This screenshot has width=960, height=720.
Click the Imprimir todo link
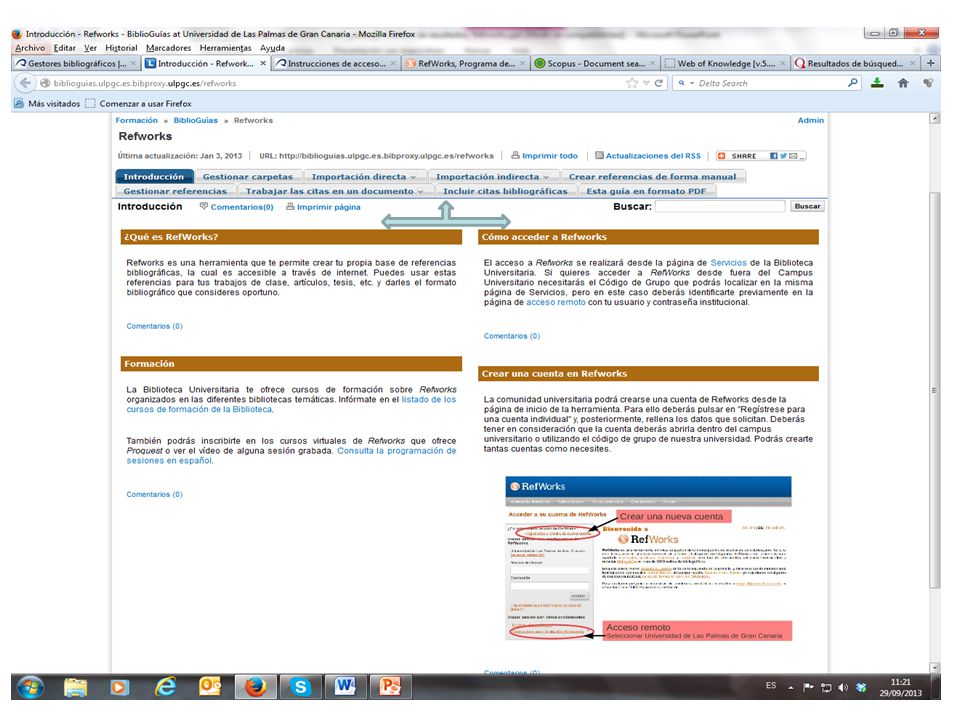[544, 156]
